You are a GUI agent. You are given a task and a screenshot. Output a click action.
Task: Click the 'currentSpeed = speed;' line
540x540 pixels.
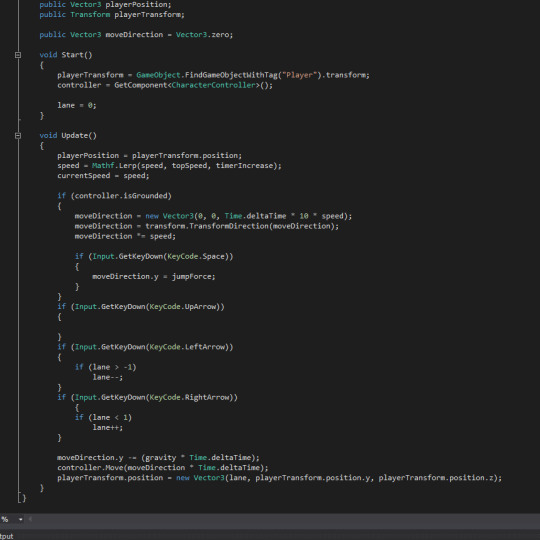[x=103, y=176]
